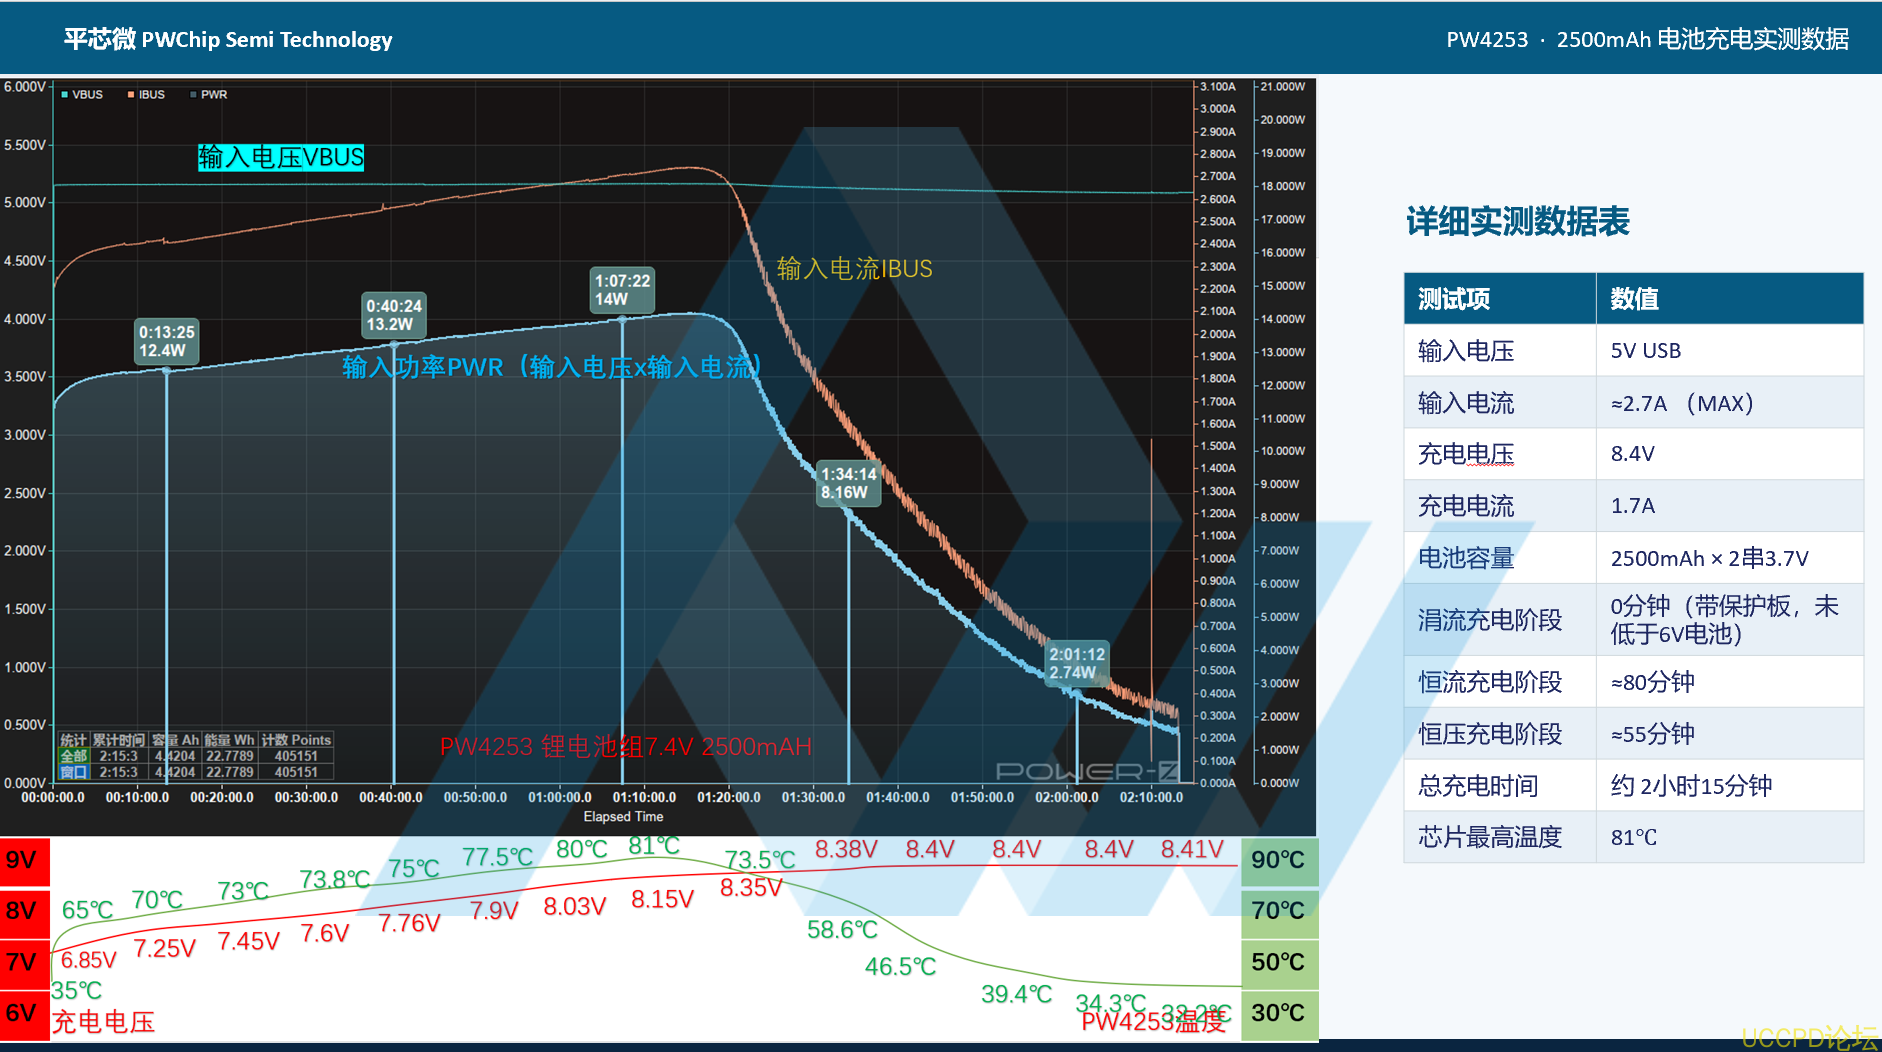Click the 输入电流IBUS curve label
This screenshot has height=1052, width=1882.
coord(855,268)
